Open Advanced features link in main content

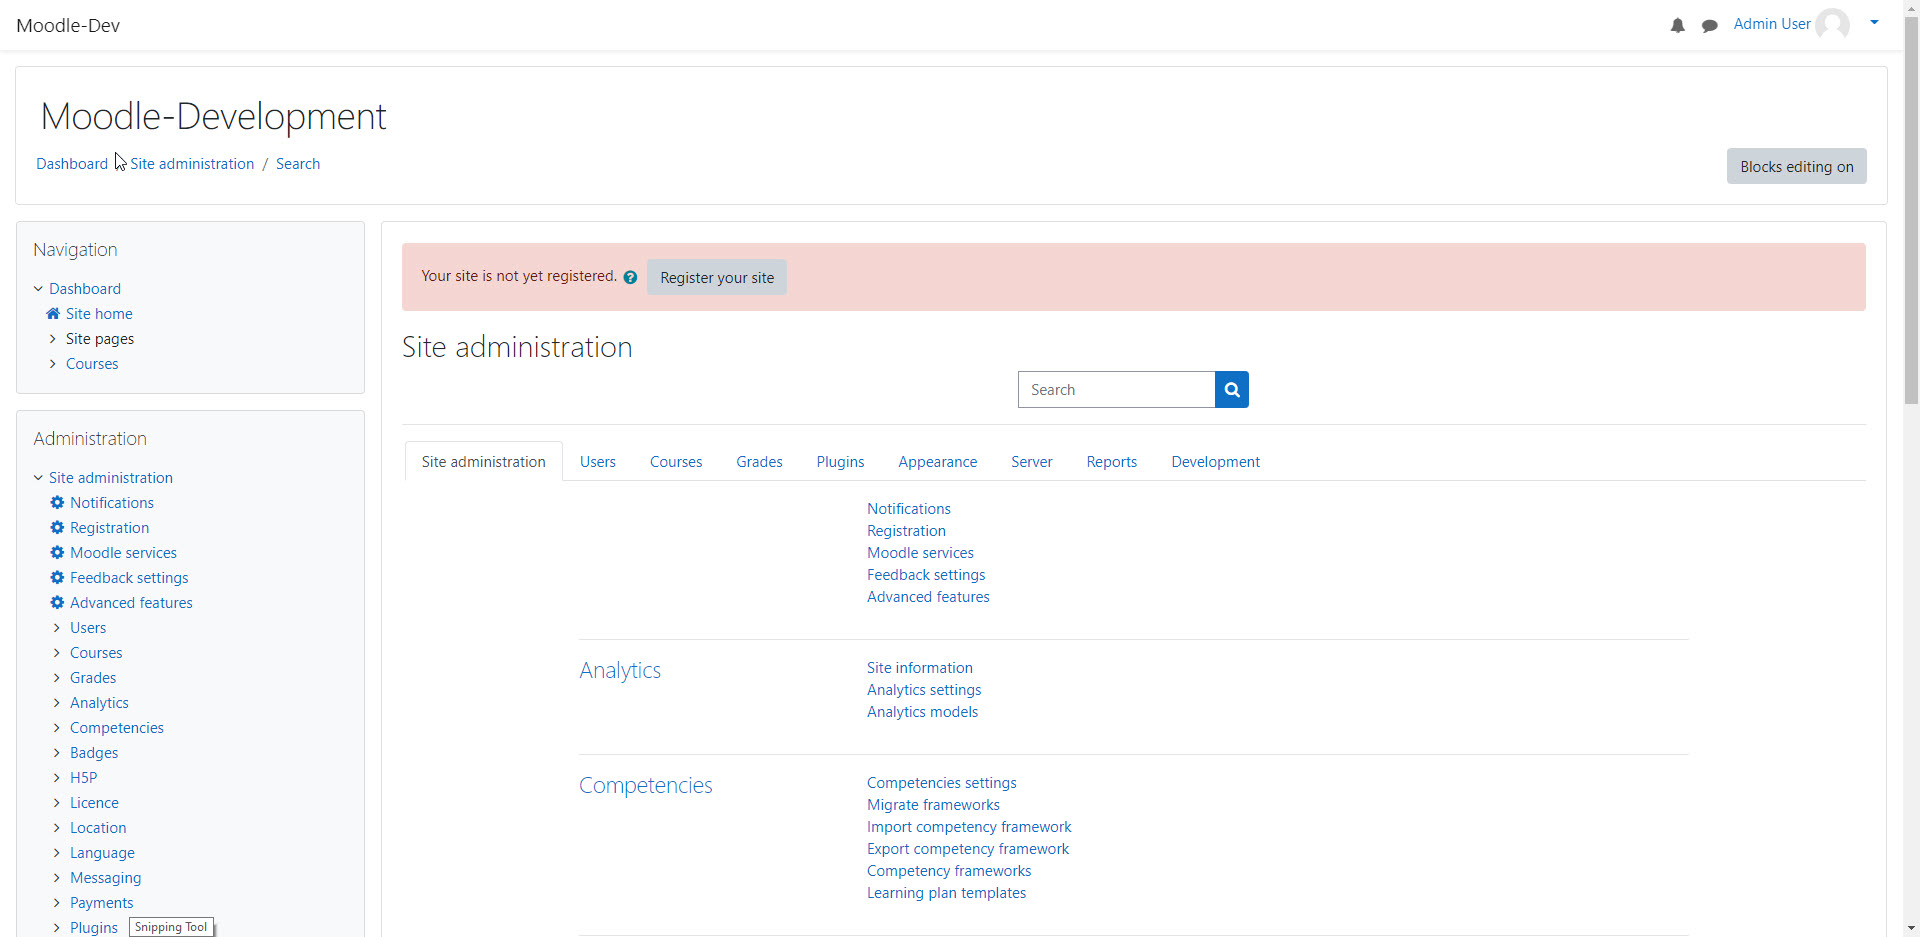(928, 596)
